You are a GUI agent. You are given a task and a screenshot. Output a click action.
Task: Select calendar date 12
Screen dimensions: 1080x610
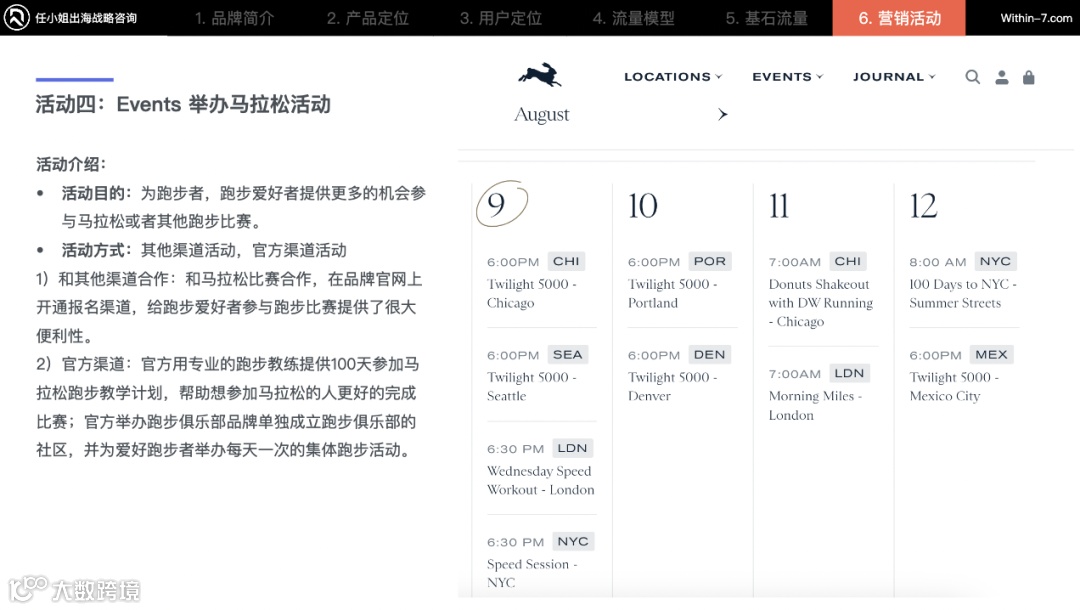(x=923, y=206)
